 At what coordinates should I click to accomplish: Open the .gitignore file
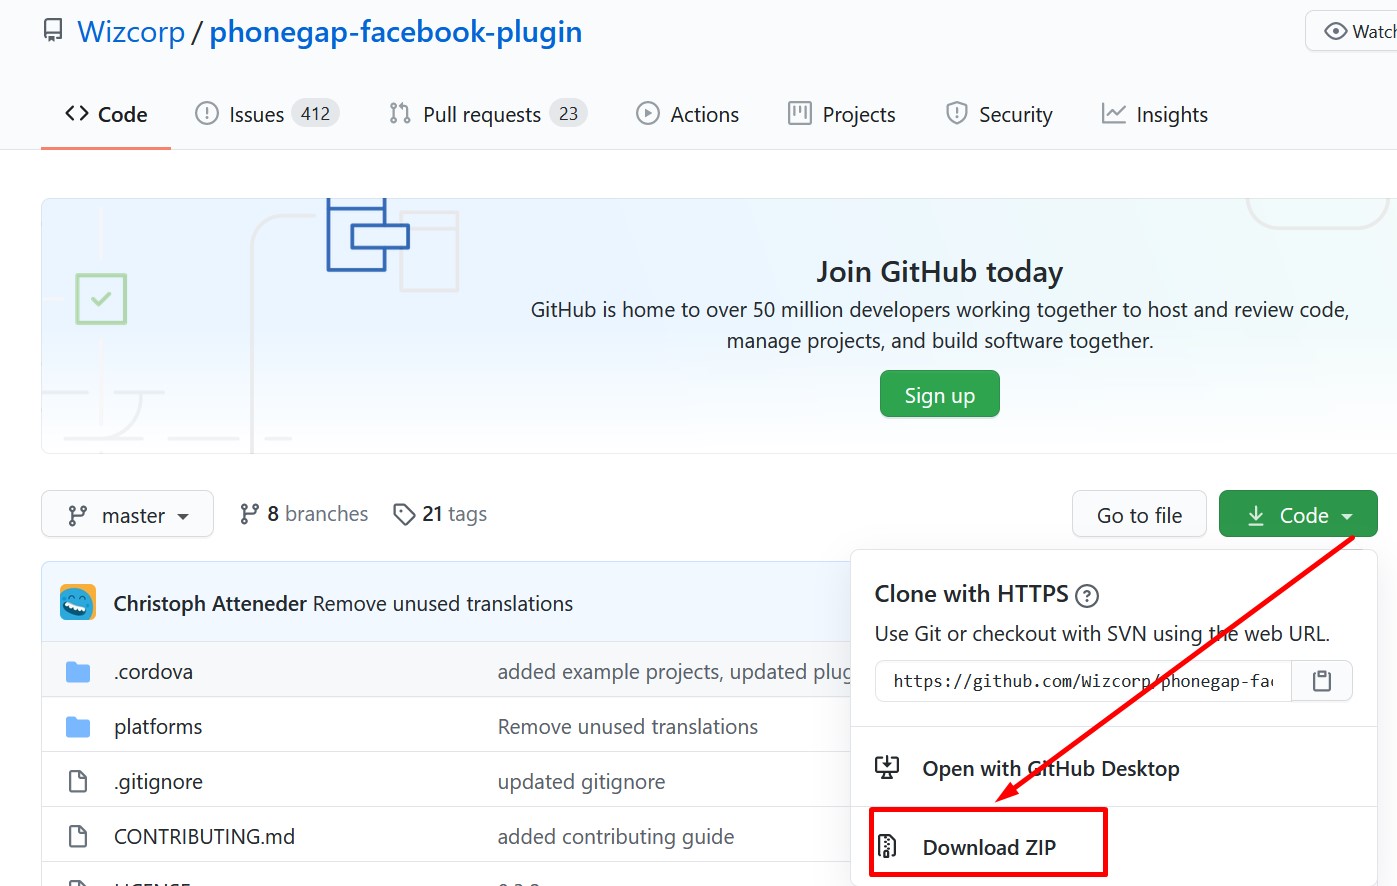(158, 782)
